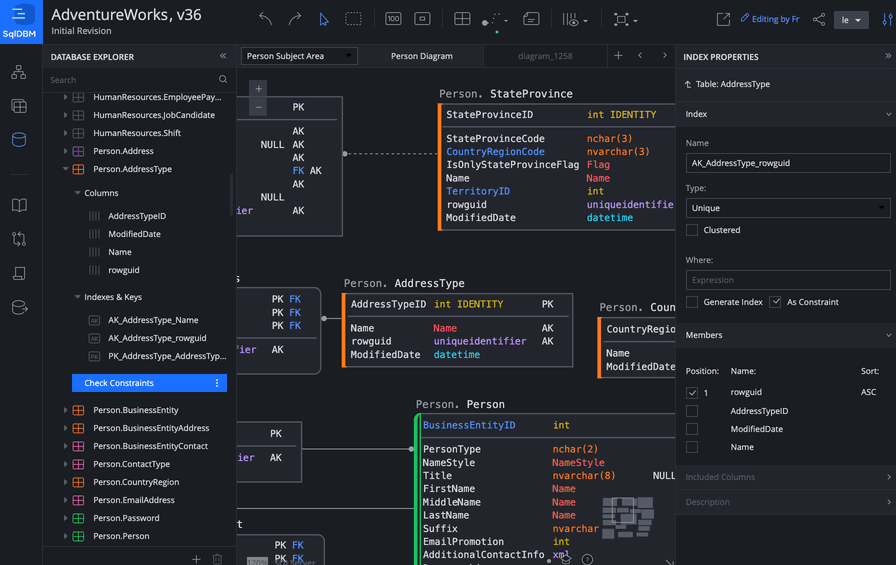Zoom in with the canvas plus button
The height and width of the screenshot is (565, 896).
coord(258,89)
